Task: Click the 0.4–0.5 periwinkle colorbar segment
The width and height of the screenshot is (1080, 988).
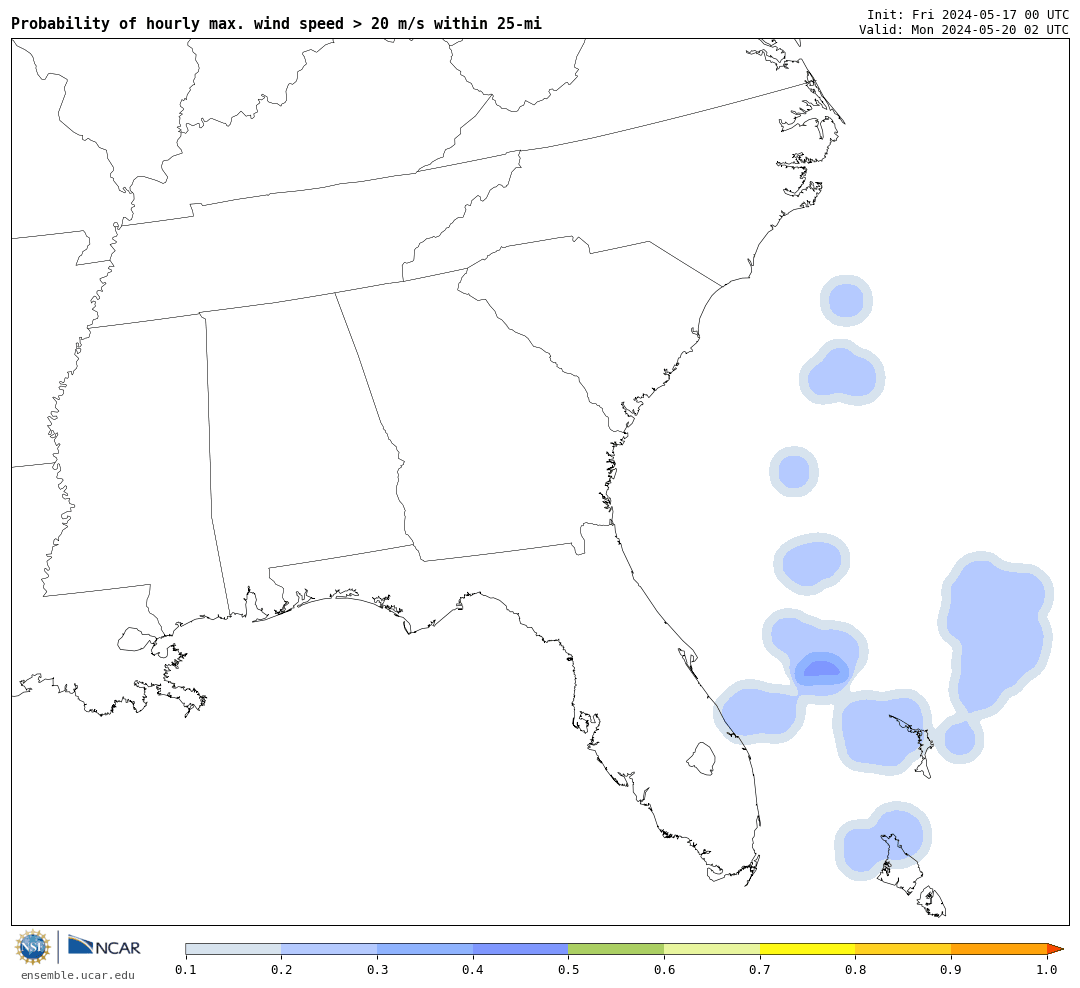Action: pos(521,949)
